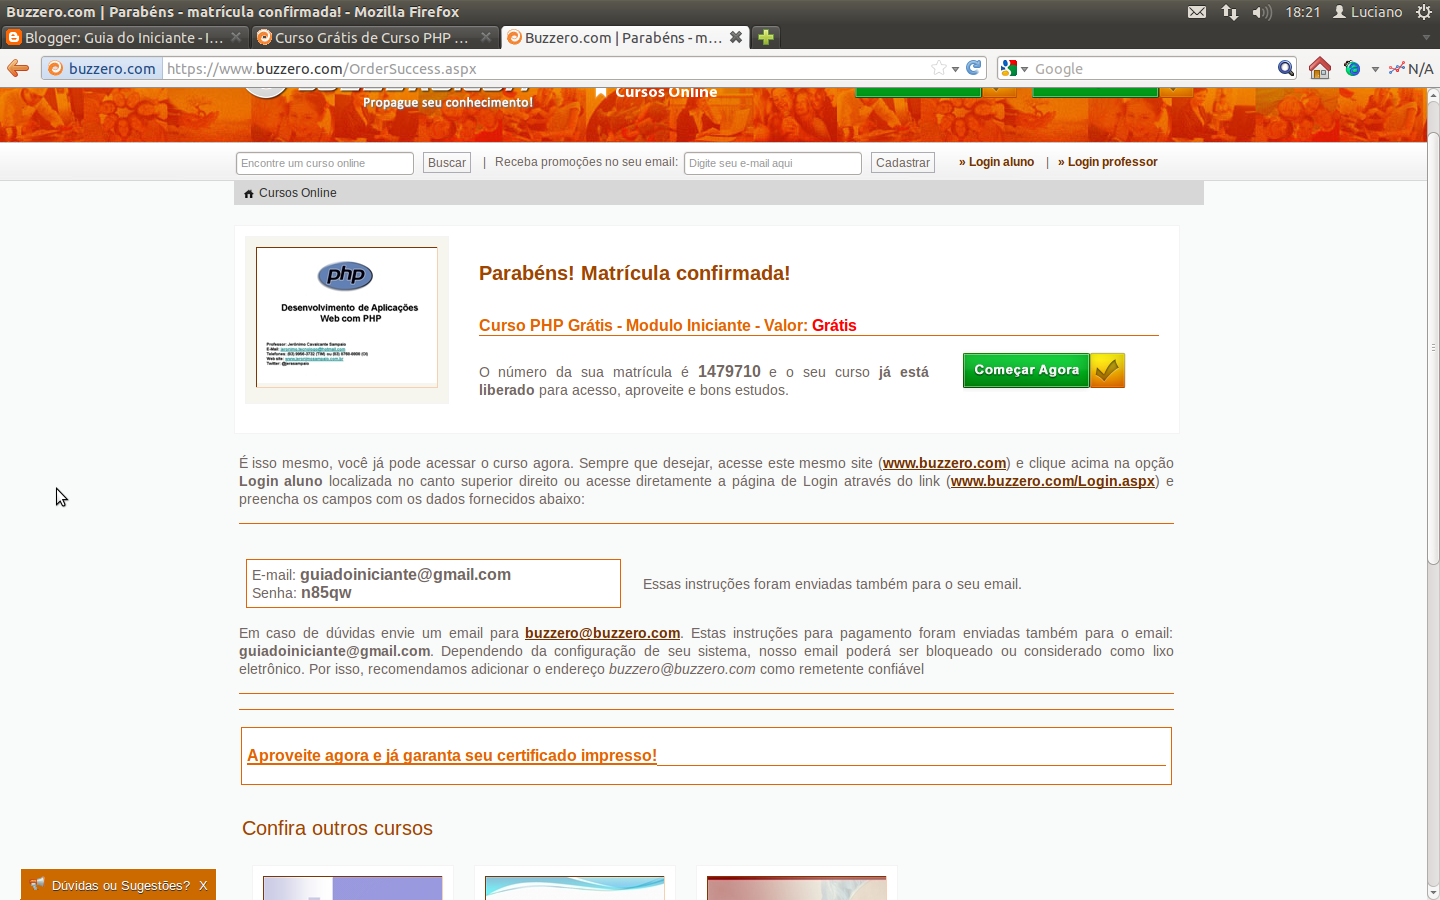Image resolution: width=1440 pixels, height=900 pixels.
Task: Open the Cursos Online breadcrumb link
Action: click(298, 193)
